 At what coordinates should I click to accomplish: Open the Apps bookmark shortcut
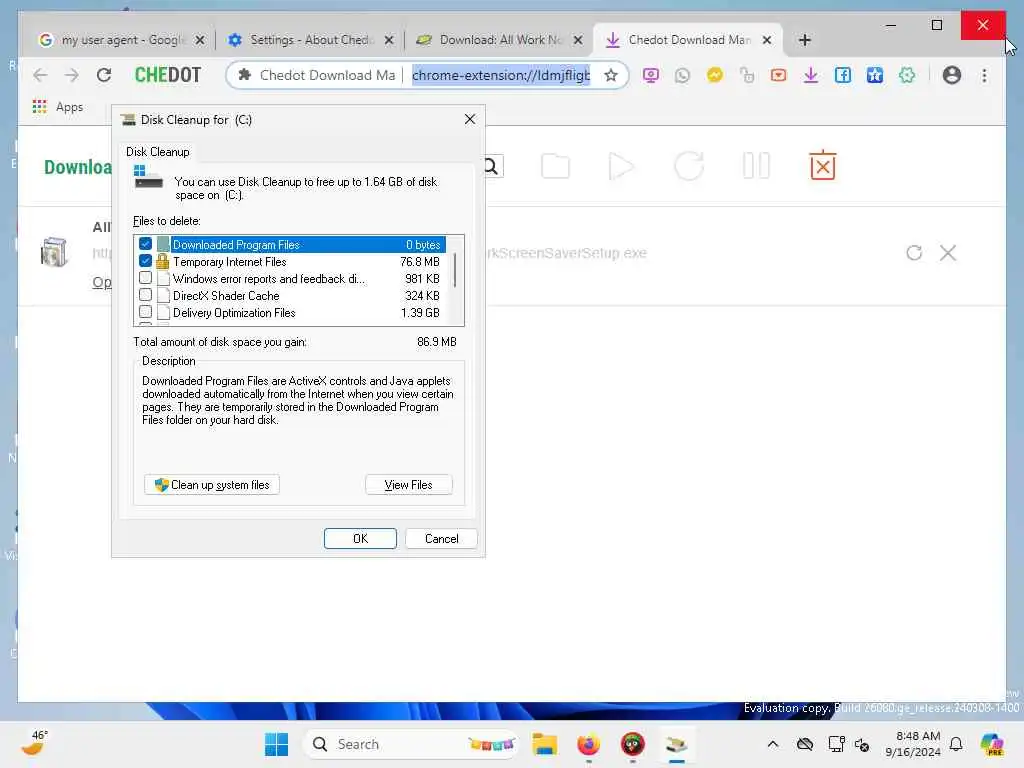58,106
